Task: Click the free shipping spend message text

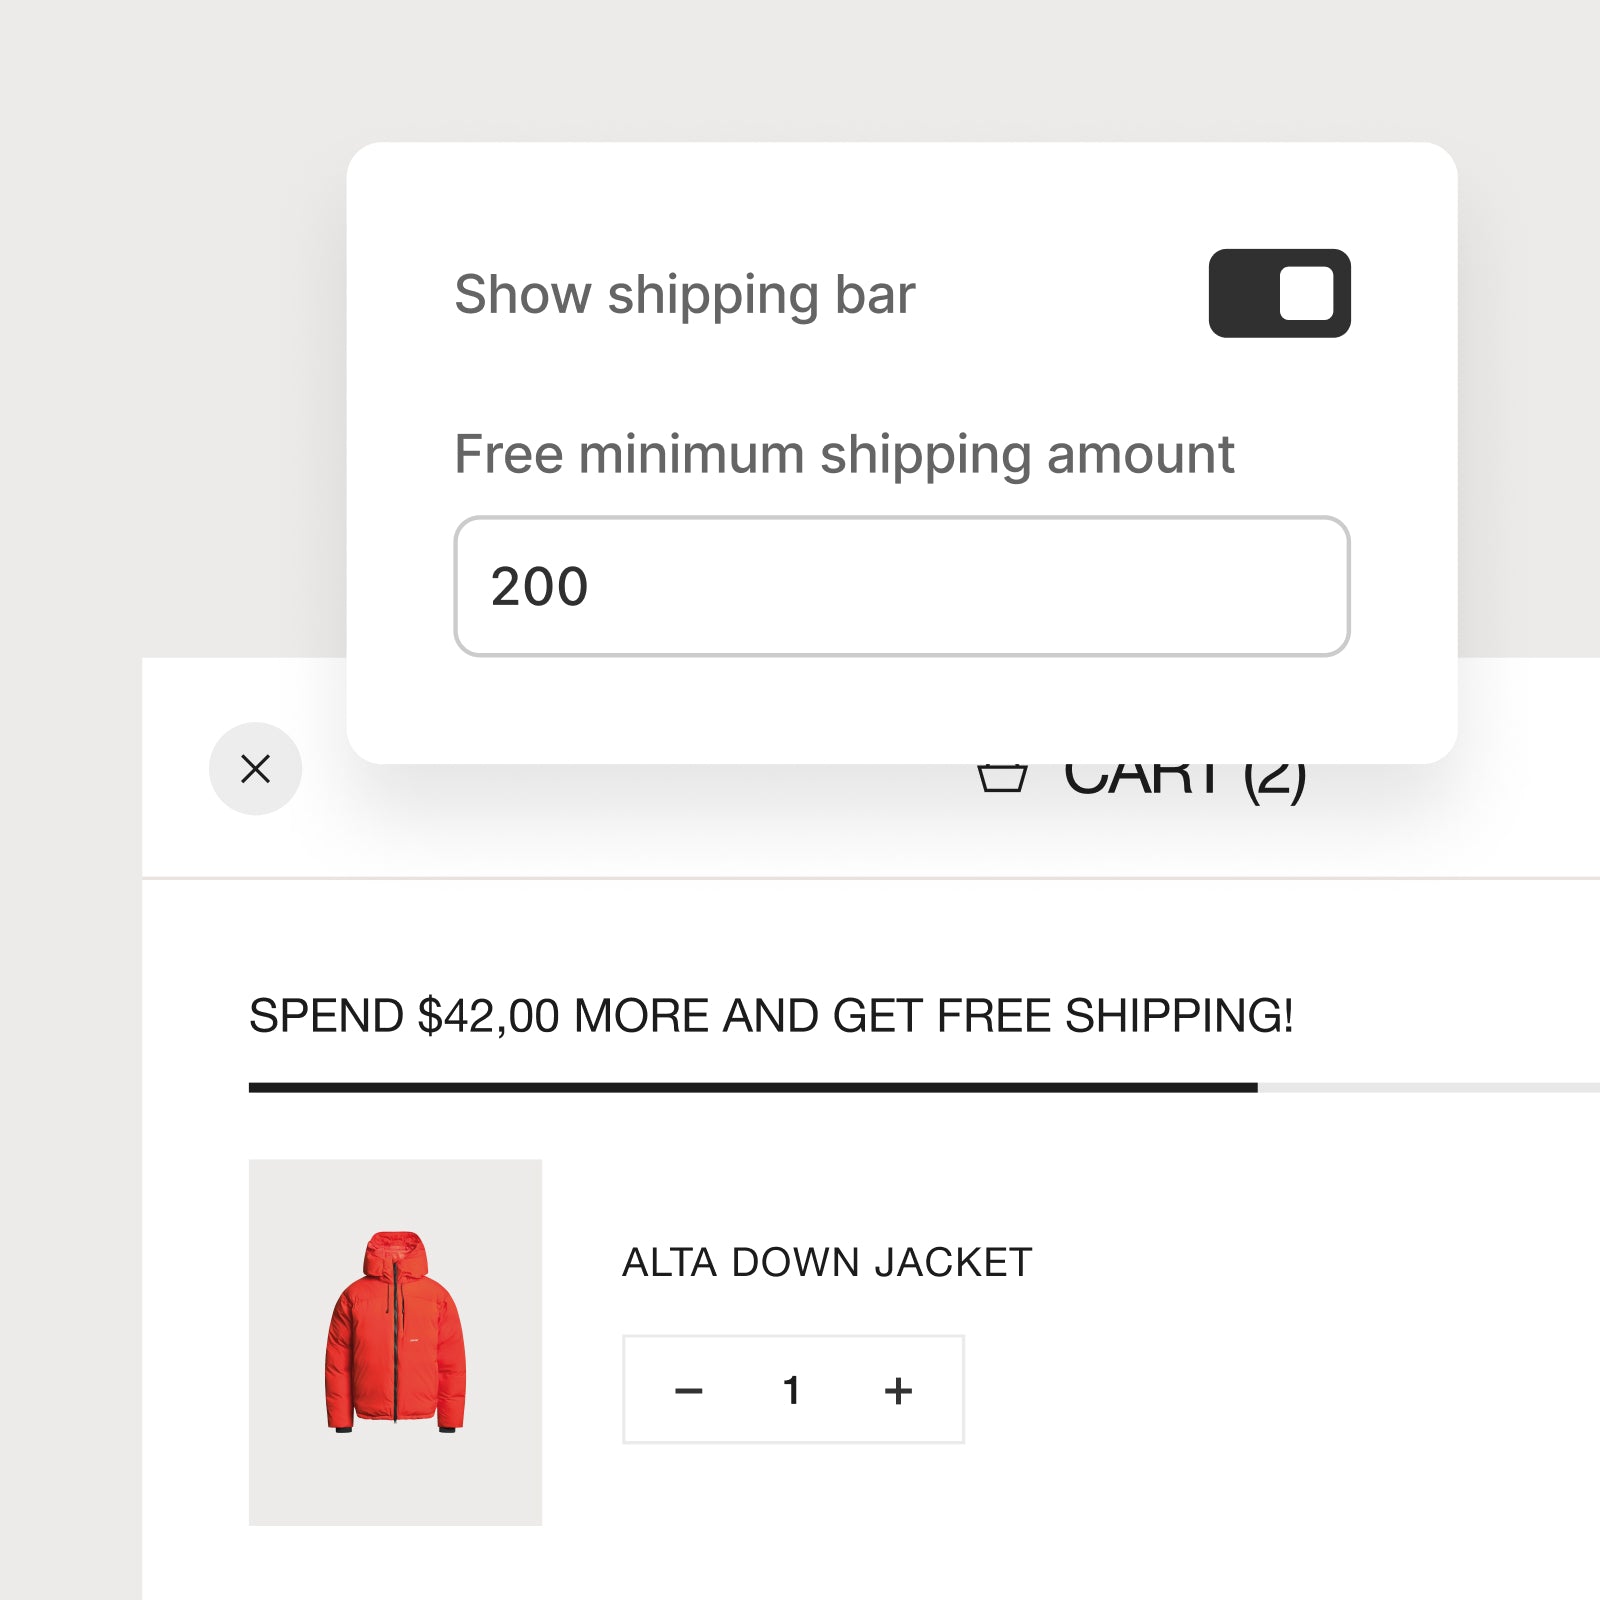Action: [771, 1016]
